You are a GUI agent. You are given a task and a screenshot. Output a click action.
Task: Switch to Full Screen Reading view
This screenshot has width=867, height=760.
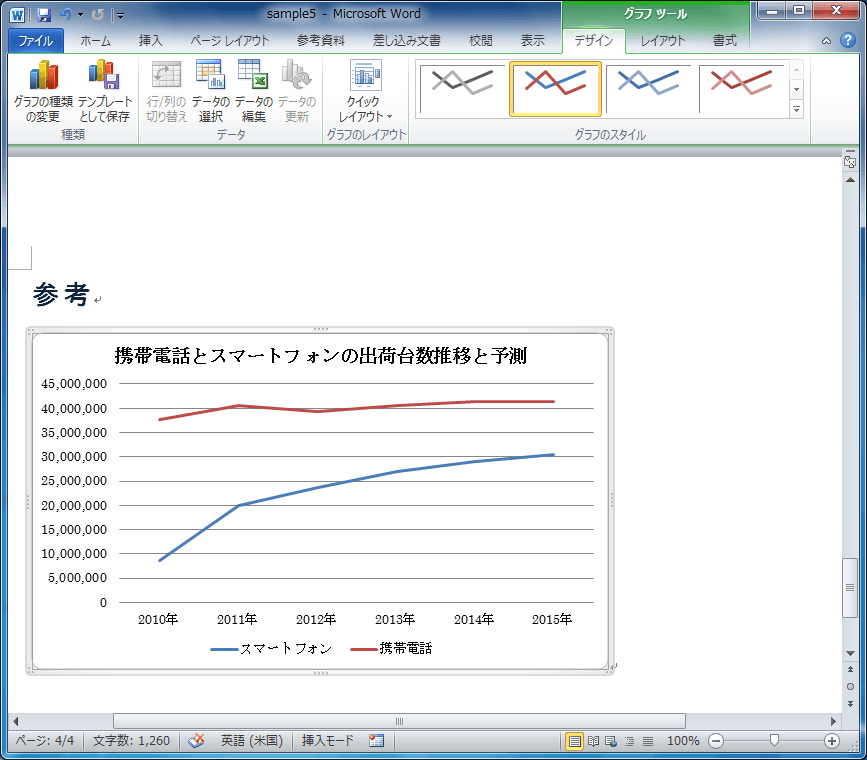(x=593, y=741)
